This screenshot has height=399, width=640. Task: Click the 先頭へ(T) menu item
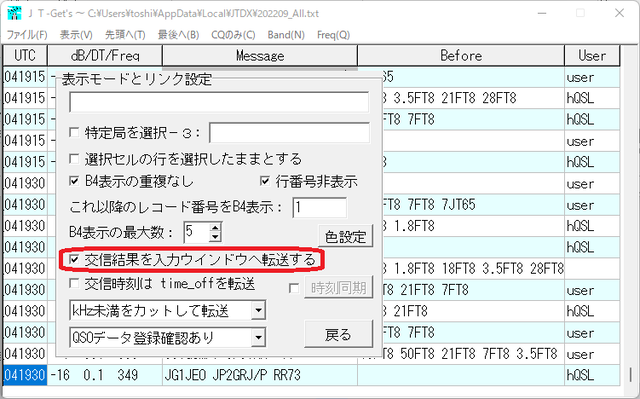pyautogui.click(x=125, y=35)
